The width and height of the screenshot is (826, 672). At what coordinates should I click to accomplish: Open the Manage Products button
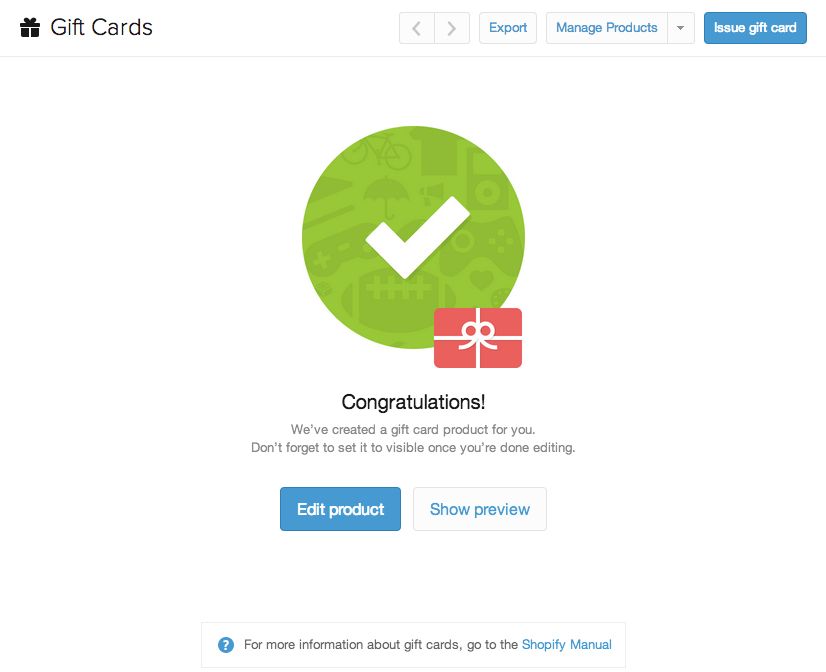(607, 28)
